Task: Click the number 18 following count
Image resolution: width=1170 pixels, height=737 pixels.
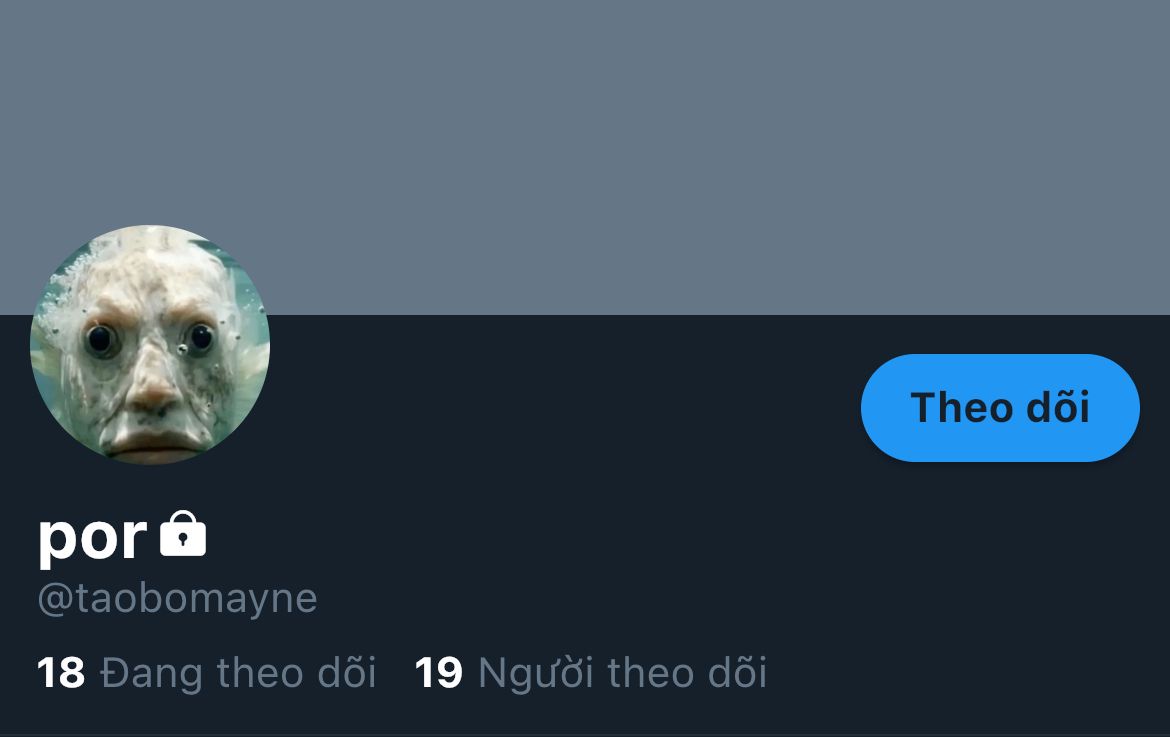Action: point(60,672)
